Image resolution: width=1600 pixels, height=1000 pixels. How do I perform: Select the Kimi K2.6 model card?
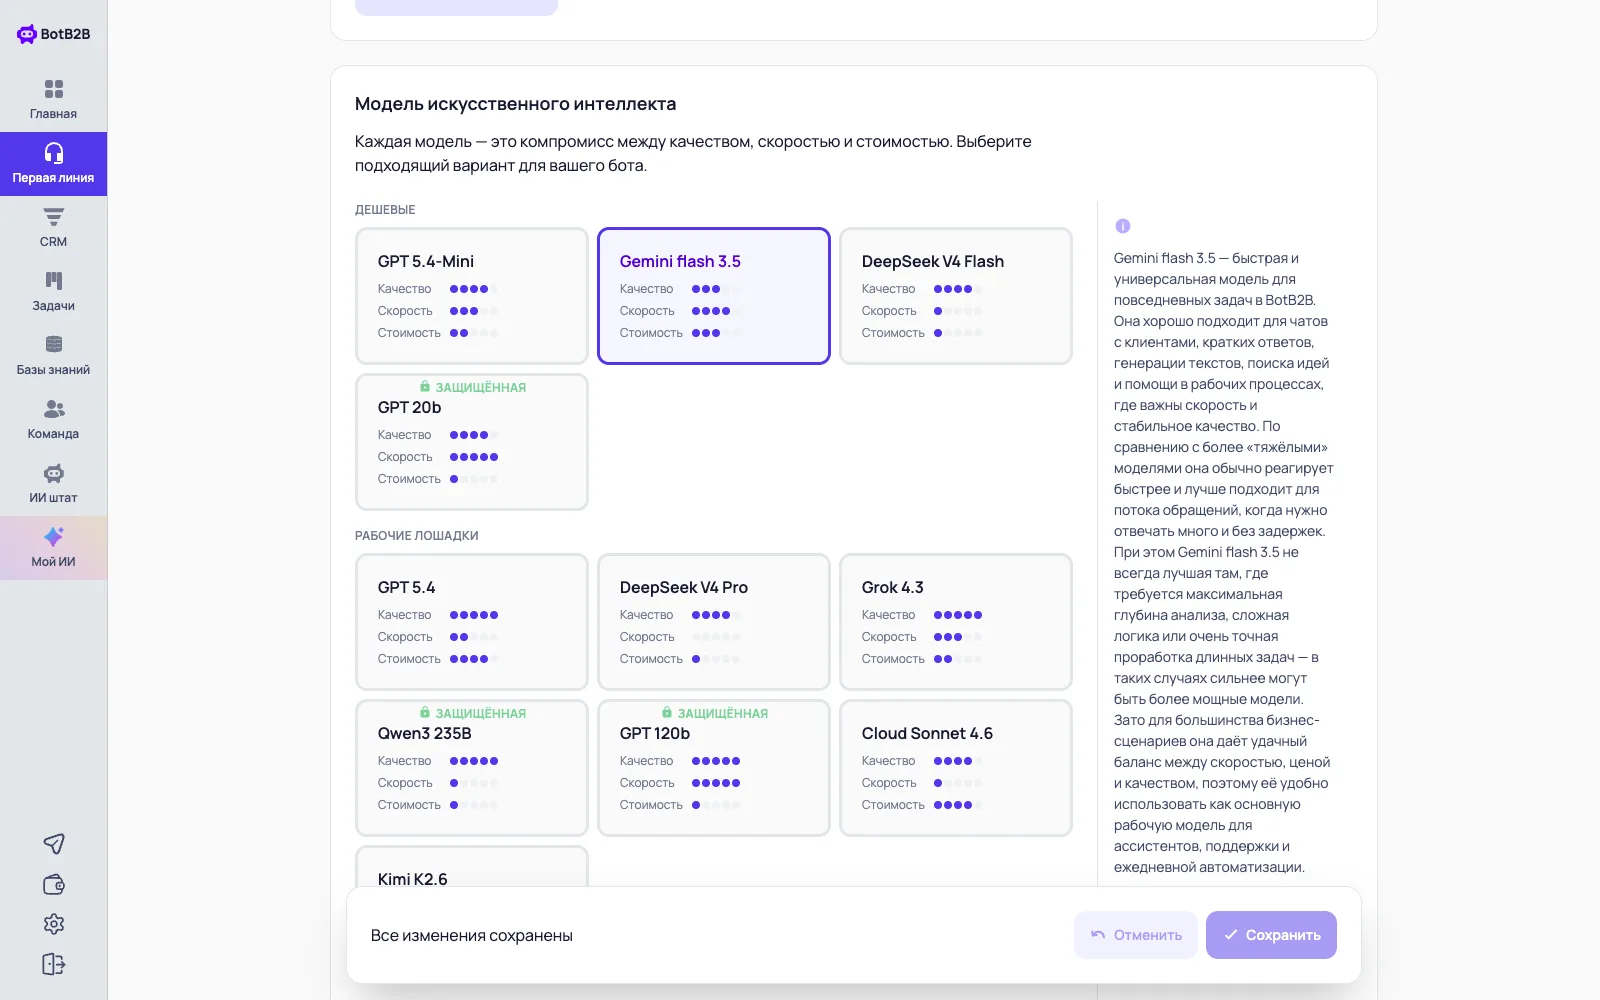pos(472,868)
